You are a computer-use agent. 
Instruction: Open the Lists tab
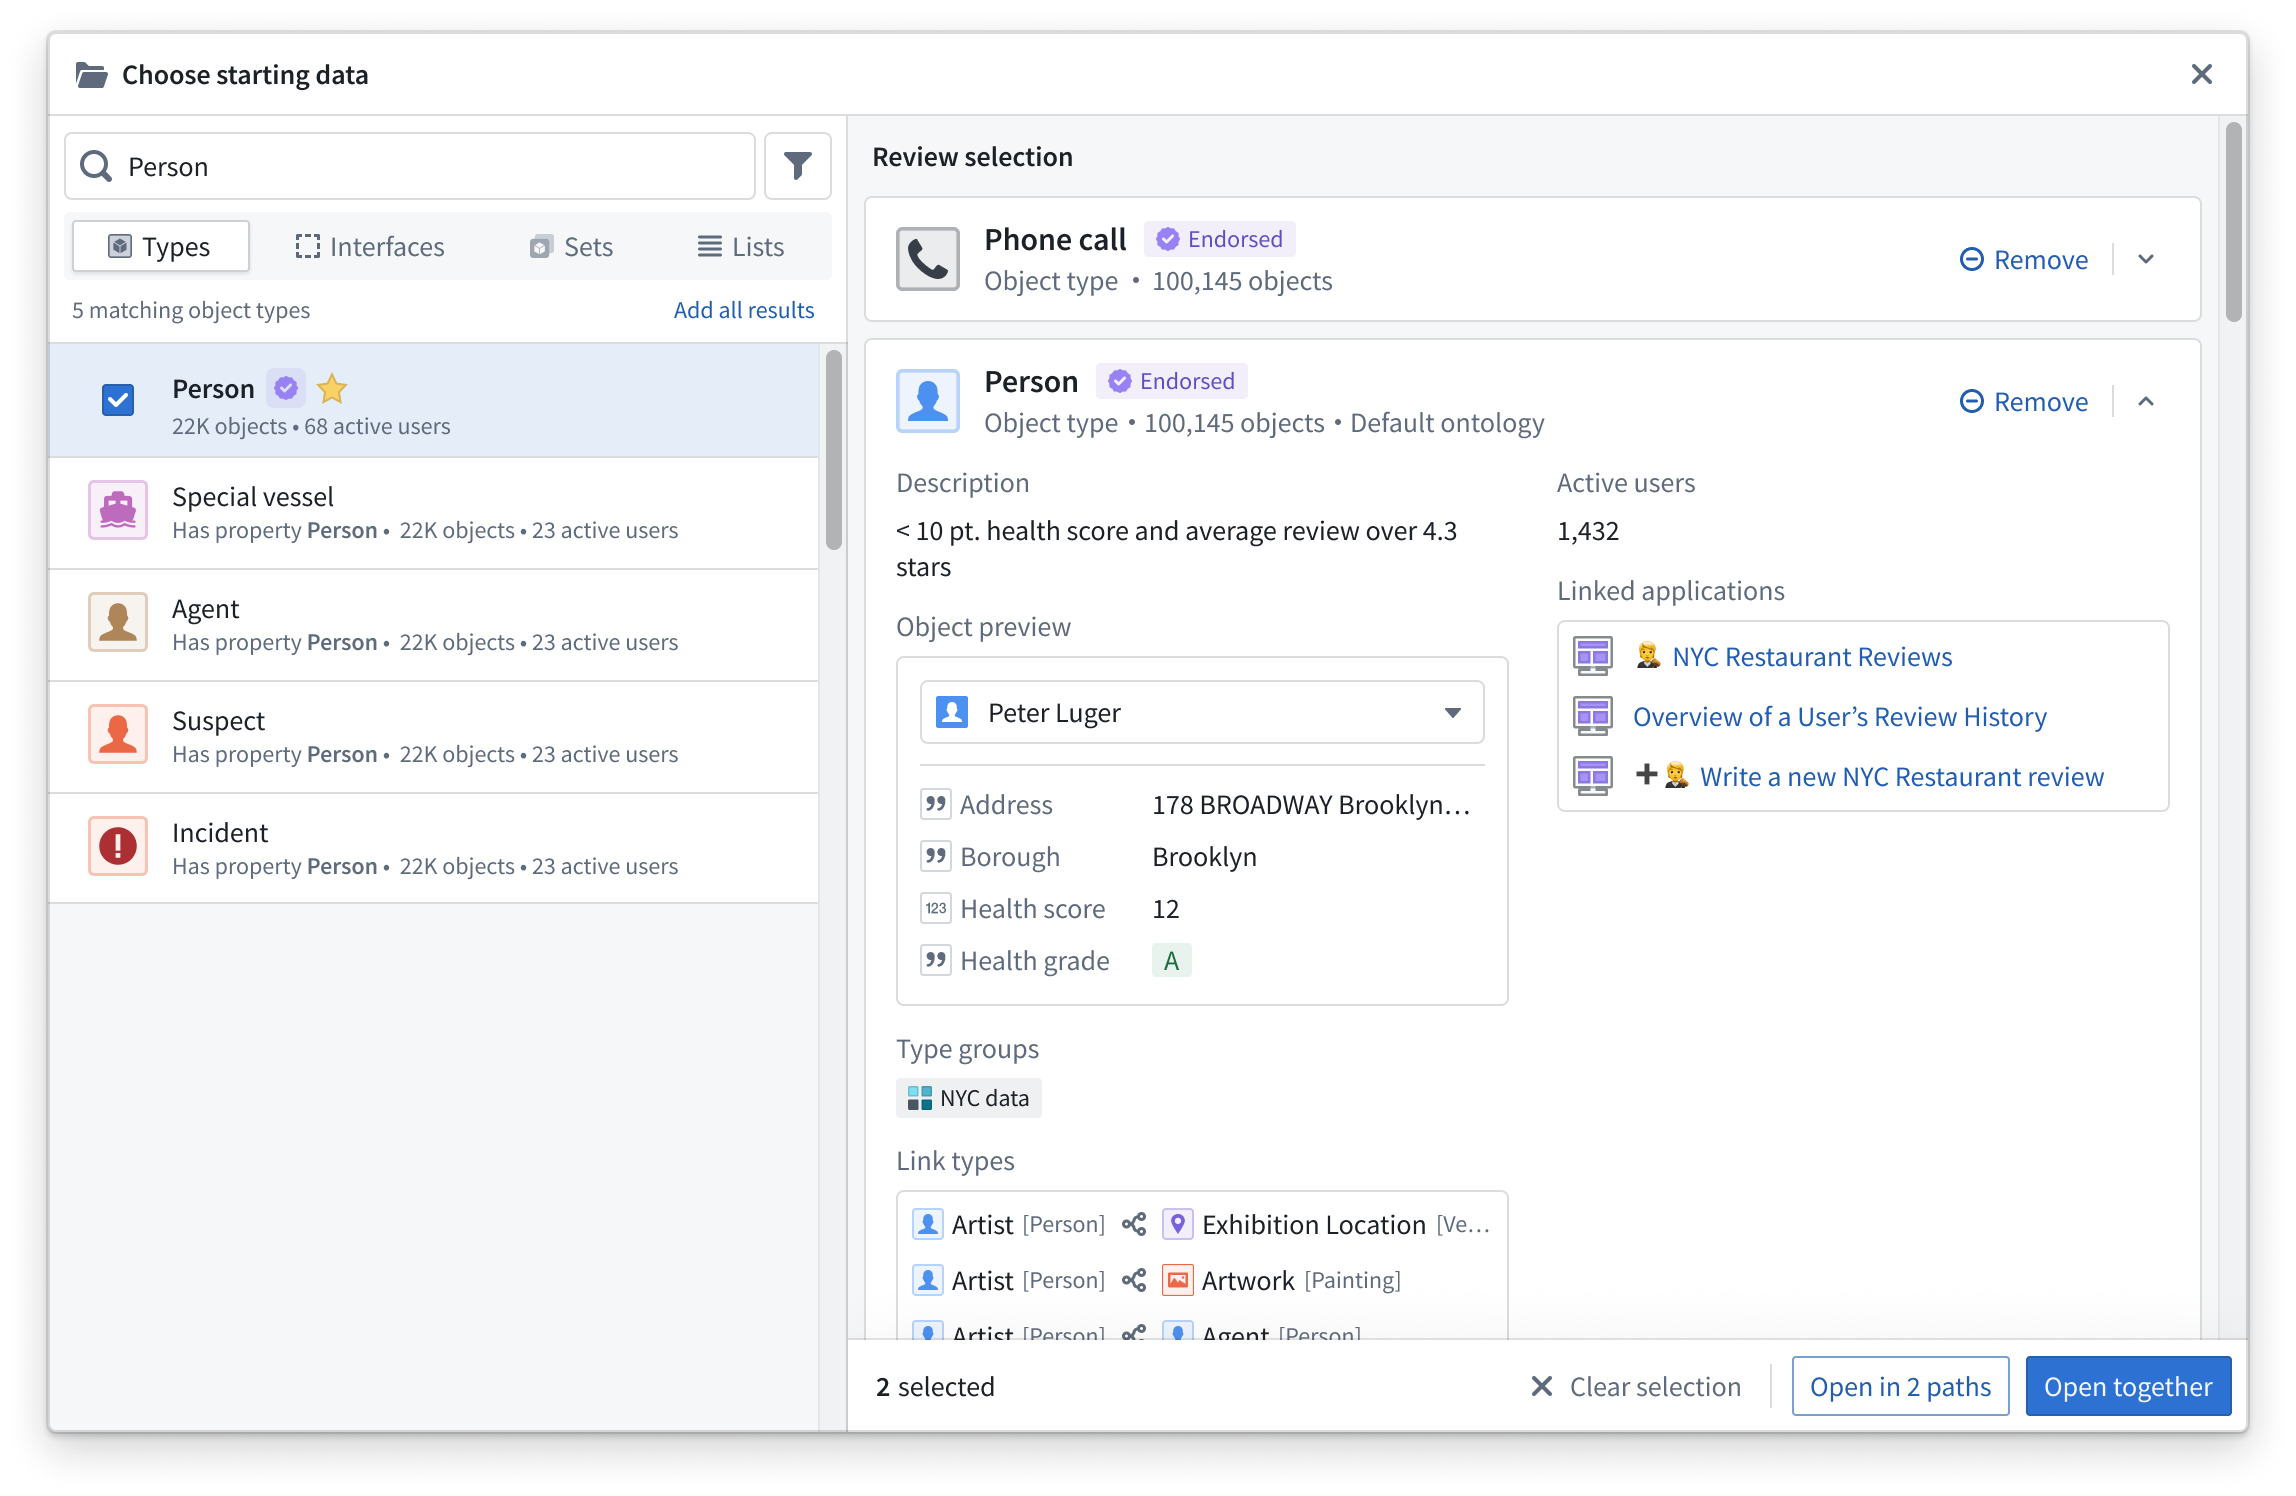point(740,246)
